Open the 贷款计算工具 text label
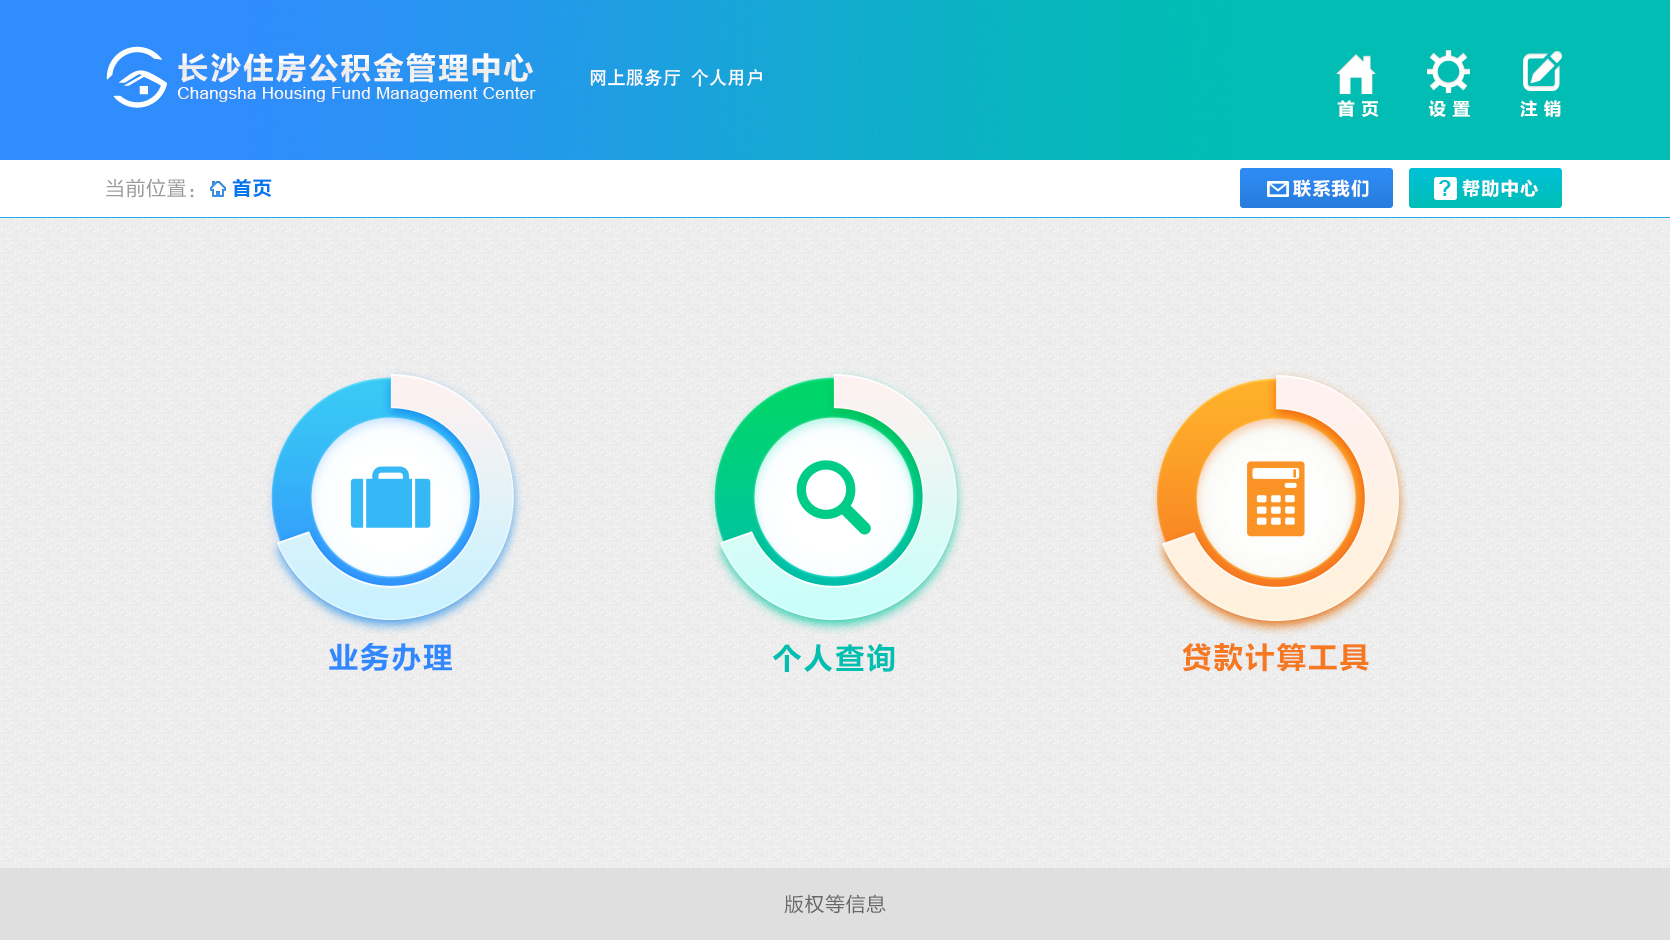 point(1276,658)
